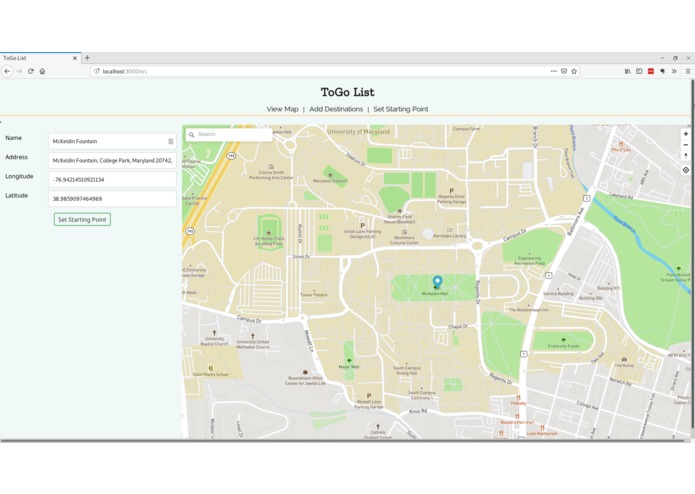Focus the Longitude input field
Image resolution: width=695 pixels, height=494 pixels.
click(x=112, y=179)
